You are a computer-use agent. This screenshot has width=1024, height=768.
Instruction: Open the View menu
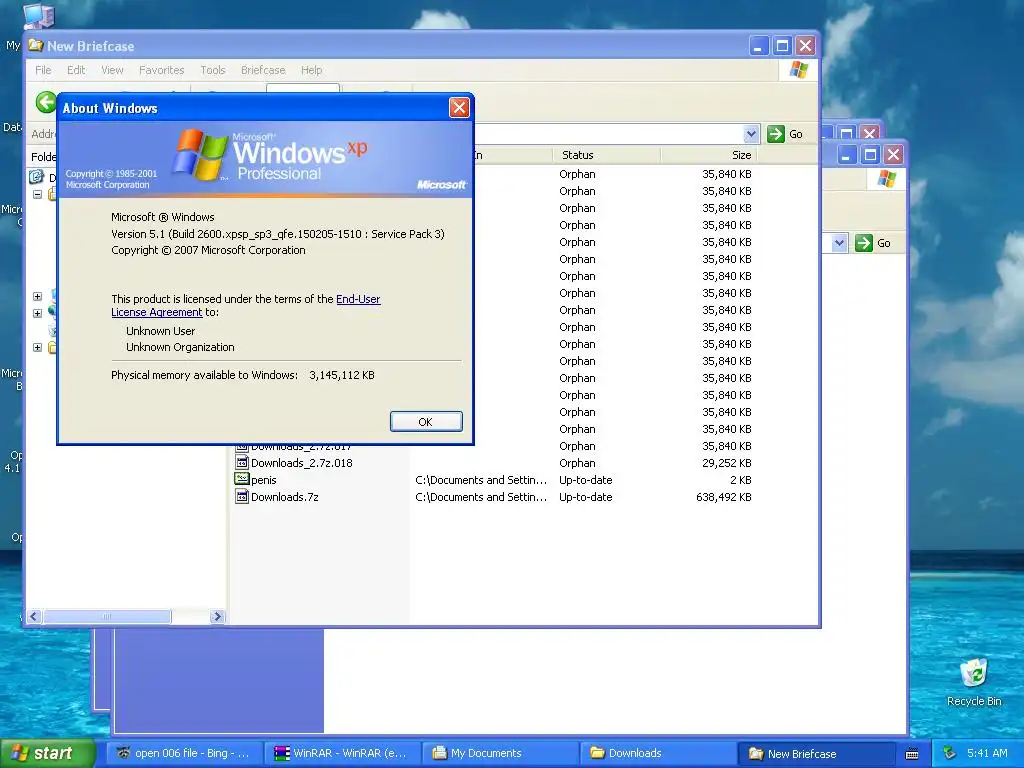coord(112,70)
